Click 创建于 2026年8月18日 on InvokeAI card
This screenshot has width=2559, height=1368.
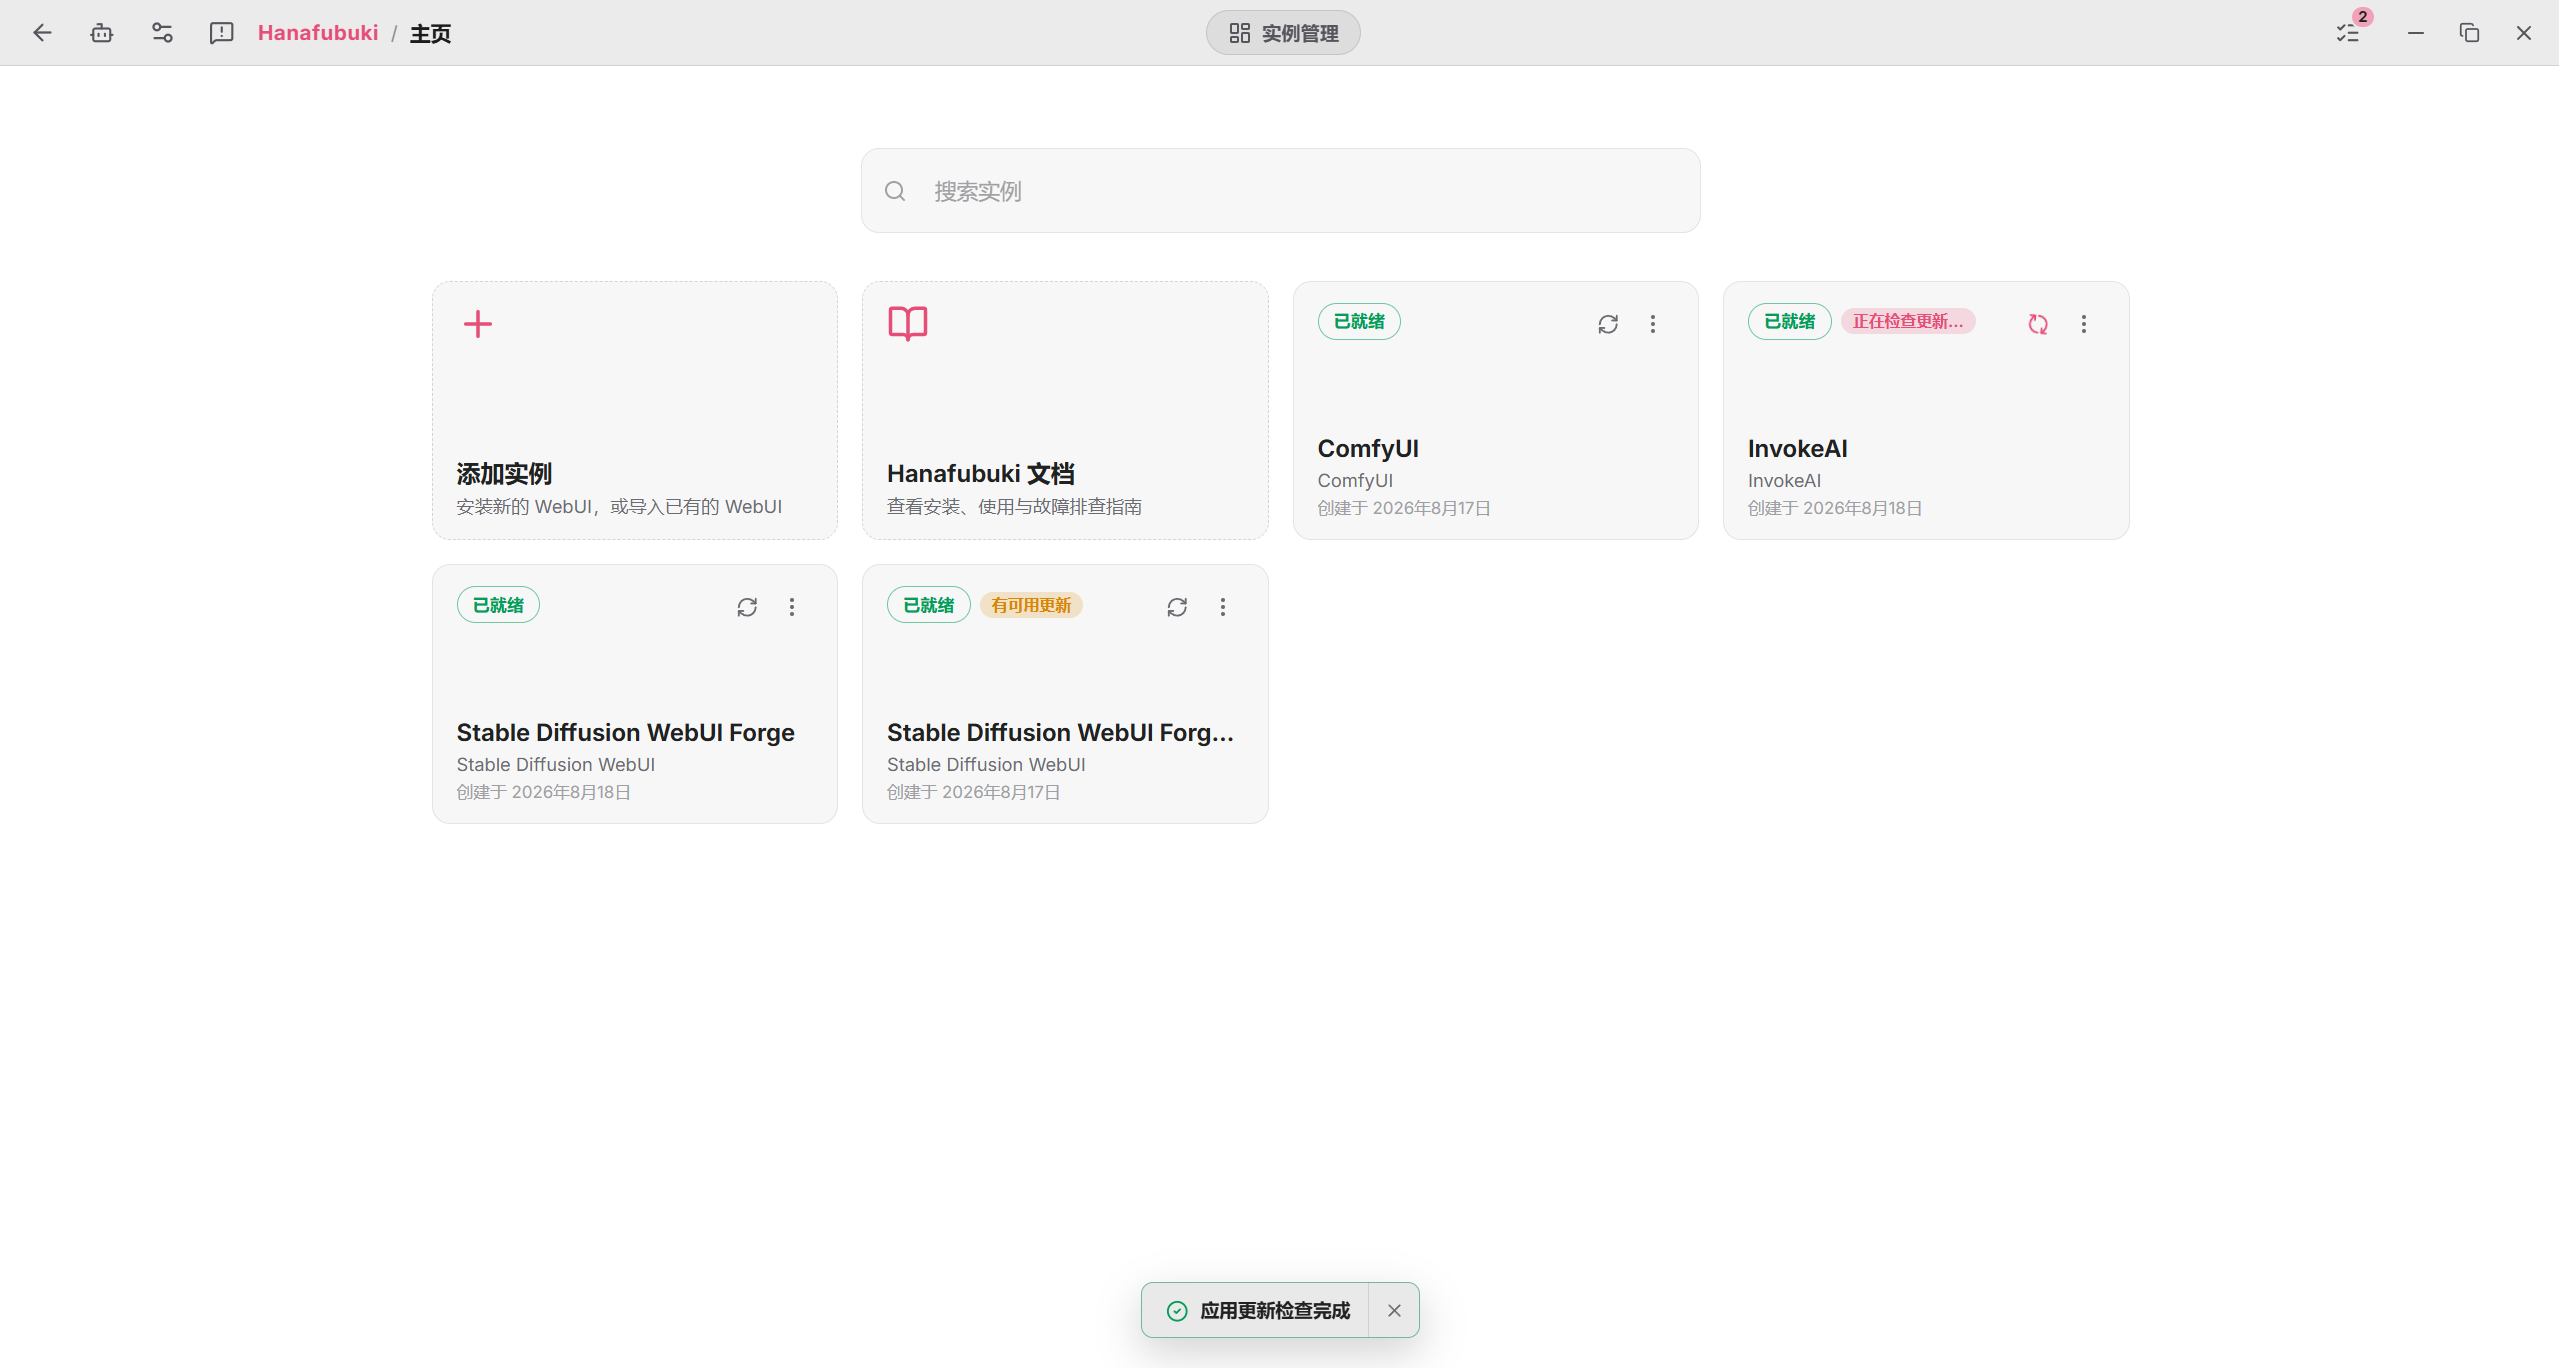click(1835, 508)
